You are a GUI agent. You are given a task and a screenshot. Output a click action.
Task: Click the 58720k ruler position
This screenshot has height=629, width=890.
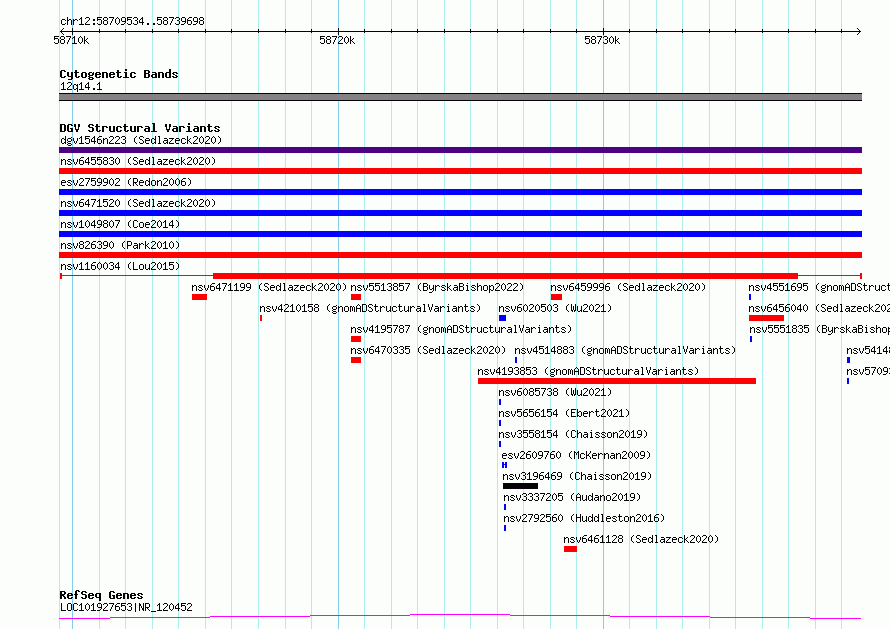[337, 40]
